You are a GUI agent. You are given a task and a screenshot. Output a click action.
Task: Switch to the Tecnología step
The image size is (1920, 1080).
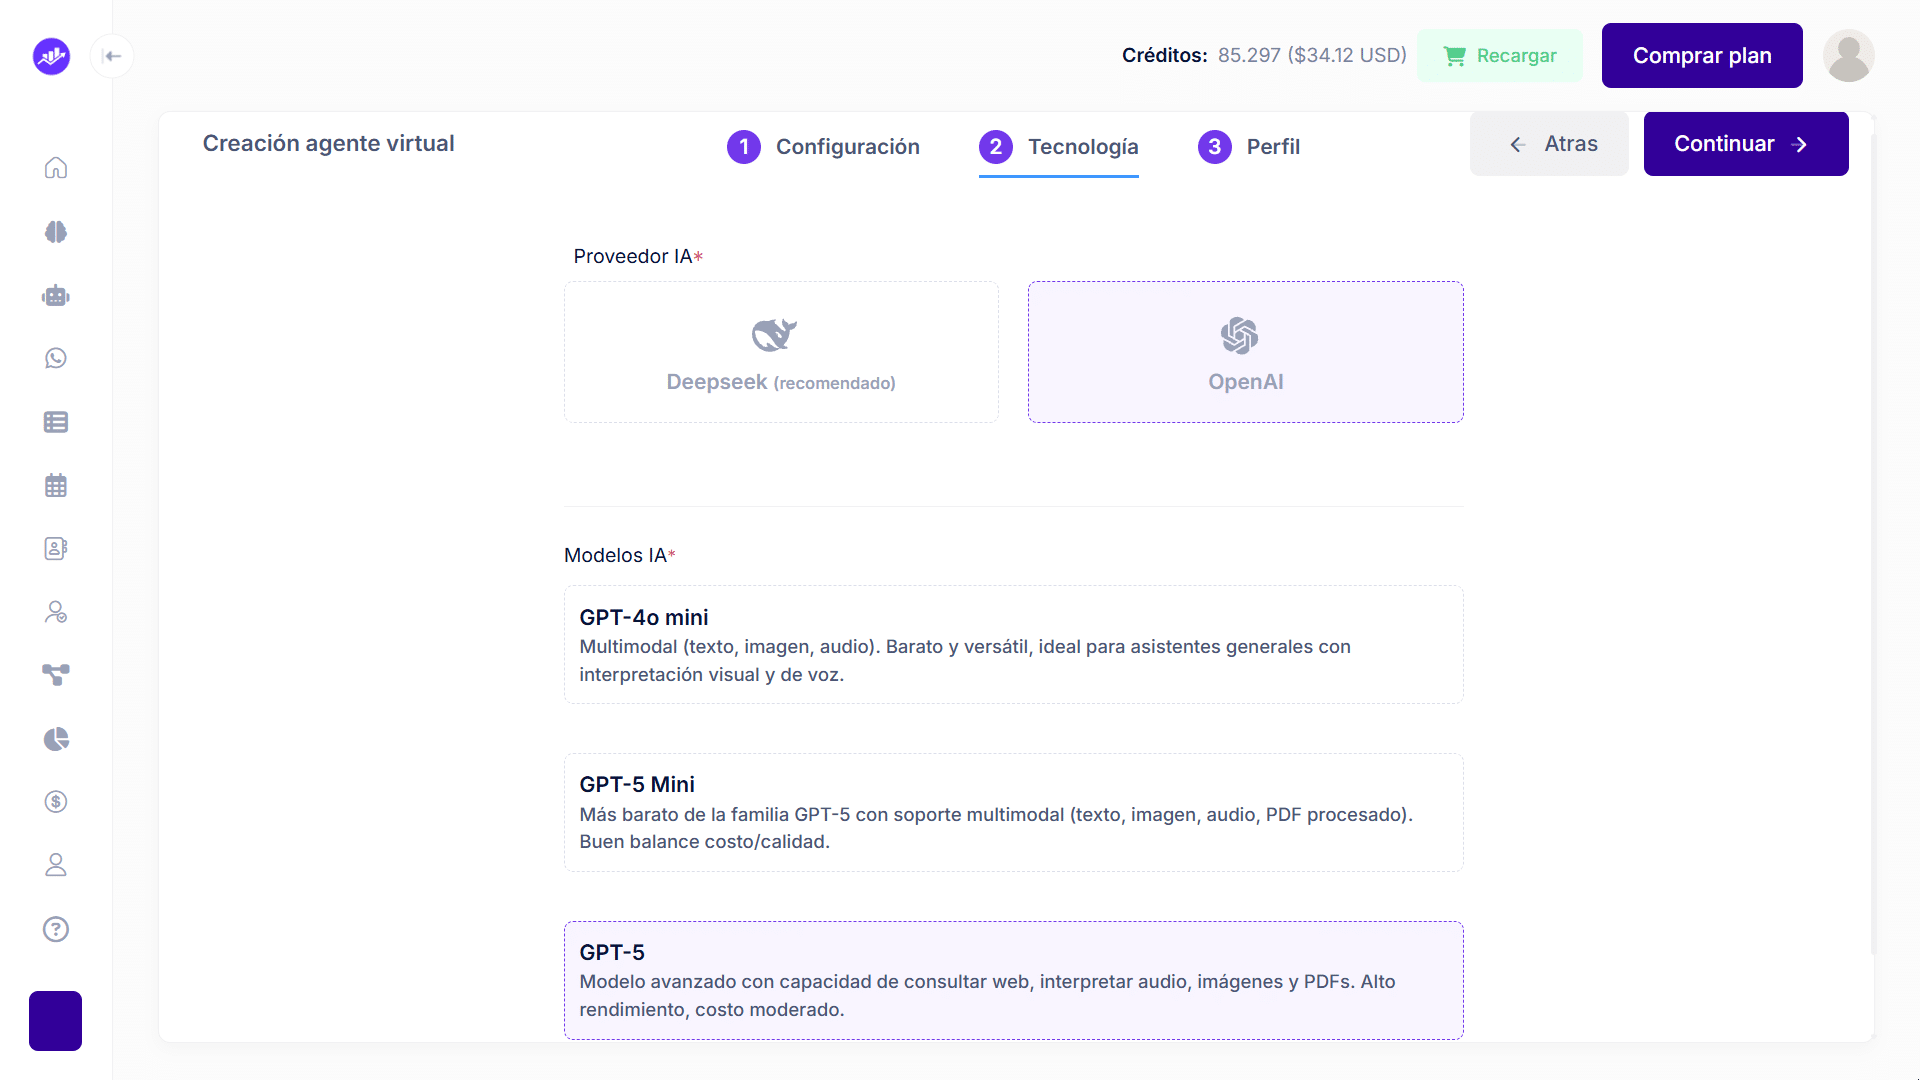click(1059, 147)
